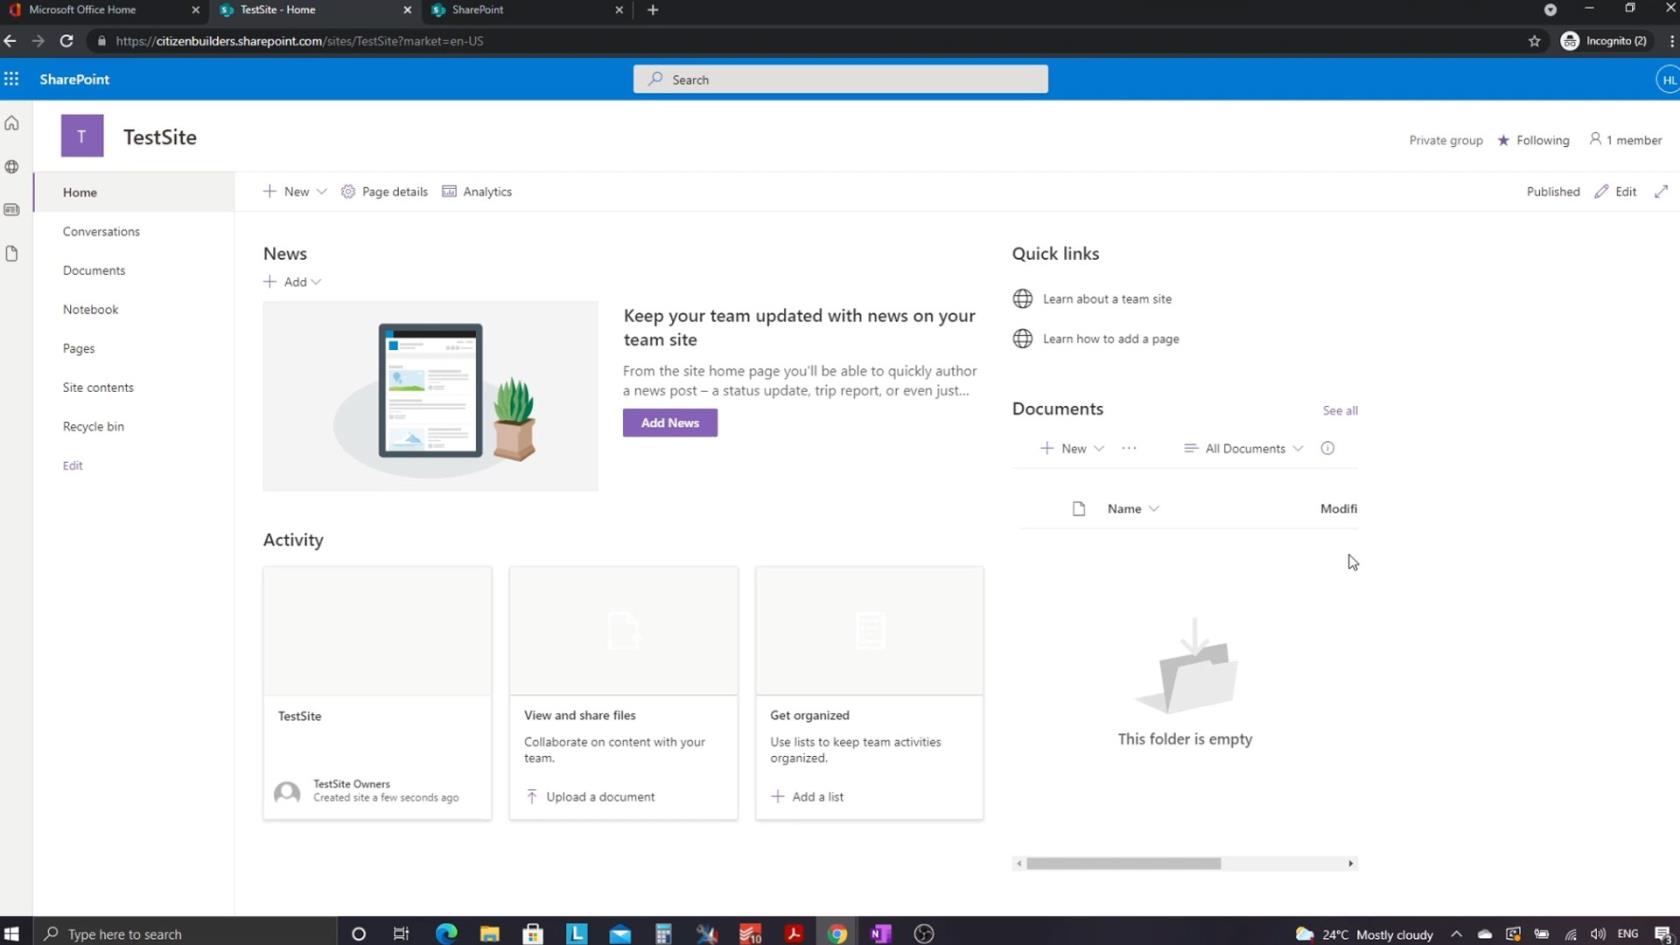Open the My files page icon in the app bar
The width and height of the screenshot is (1680, 945).
[x=12, y=254]
